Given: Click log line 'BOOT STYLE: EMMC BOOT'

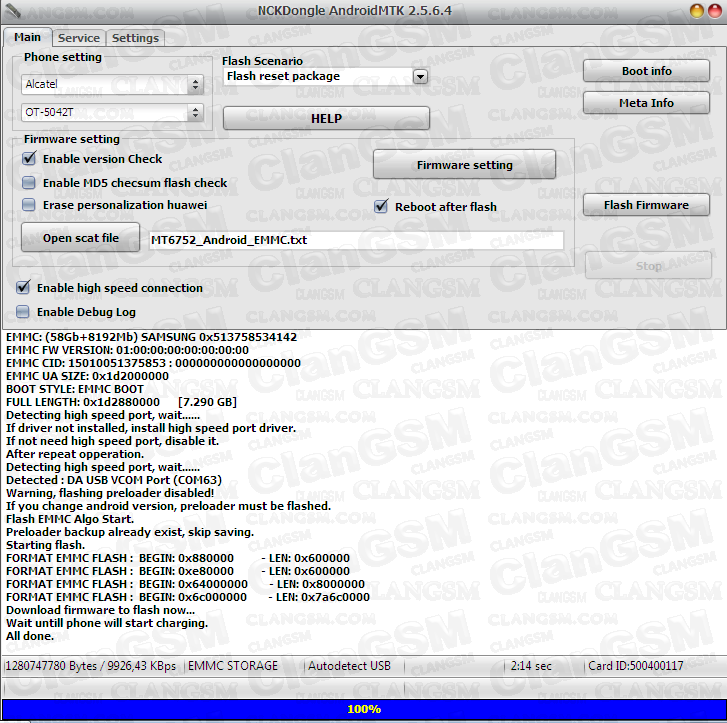Looking at the screenshot, I should [75, 389].
